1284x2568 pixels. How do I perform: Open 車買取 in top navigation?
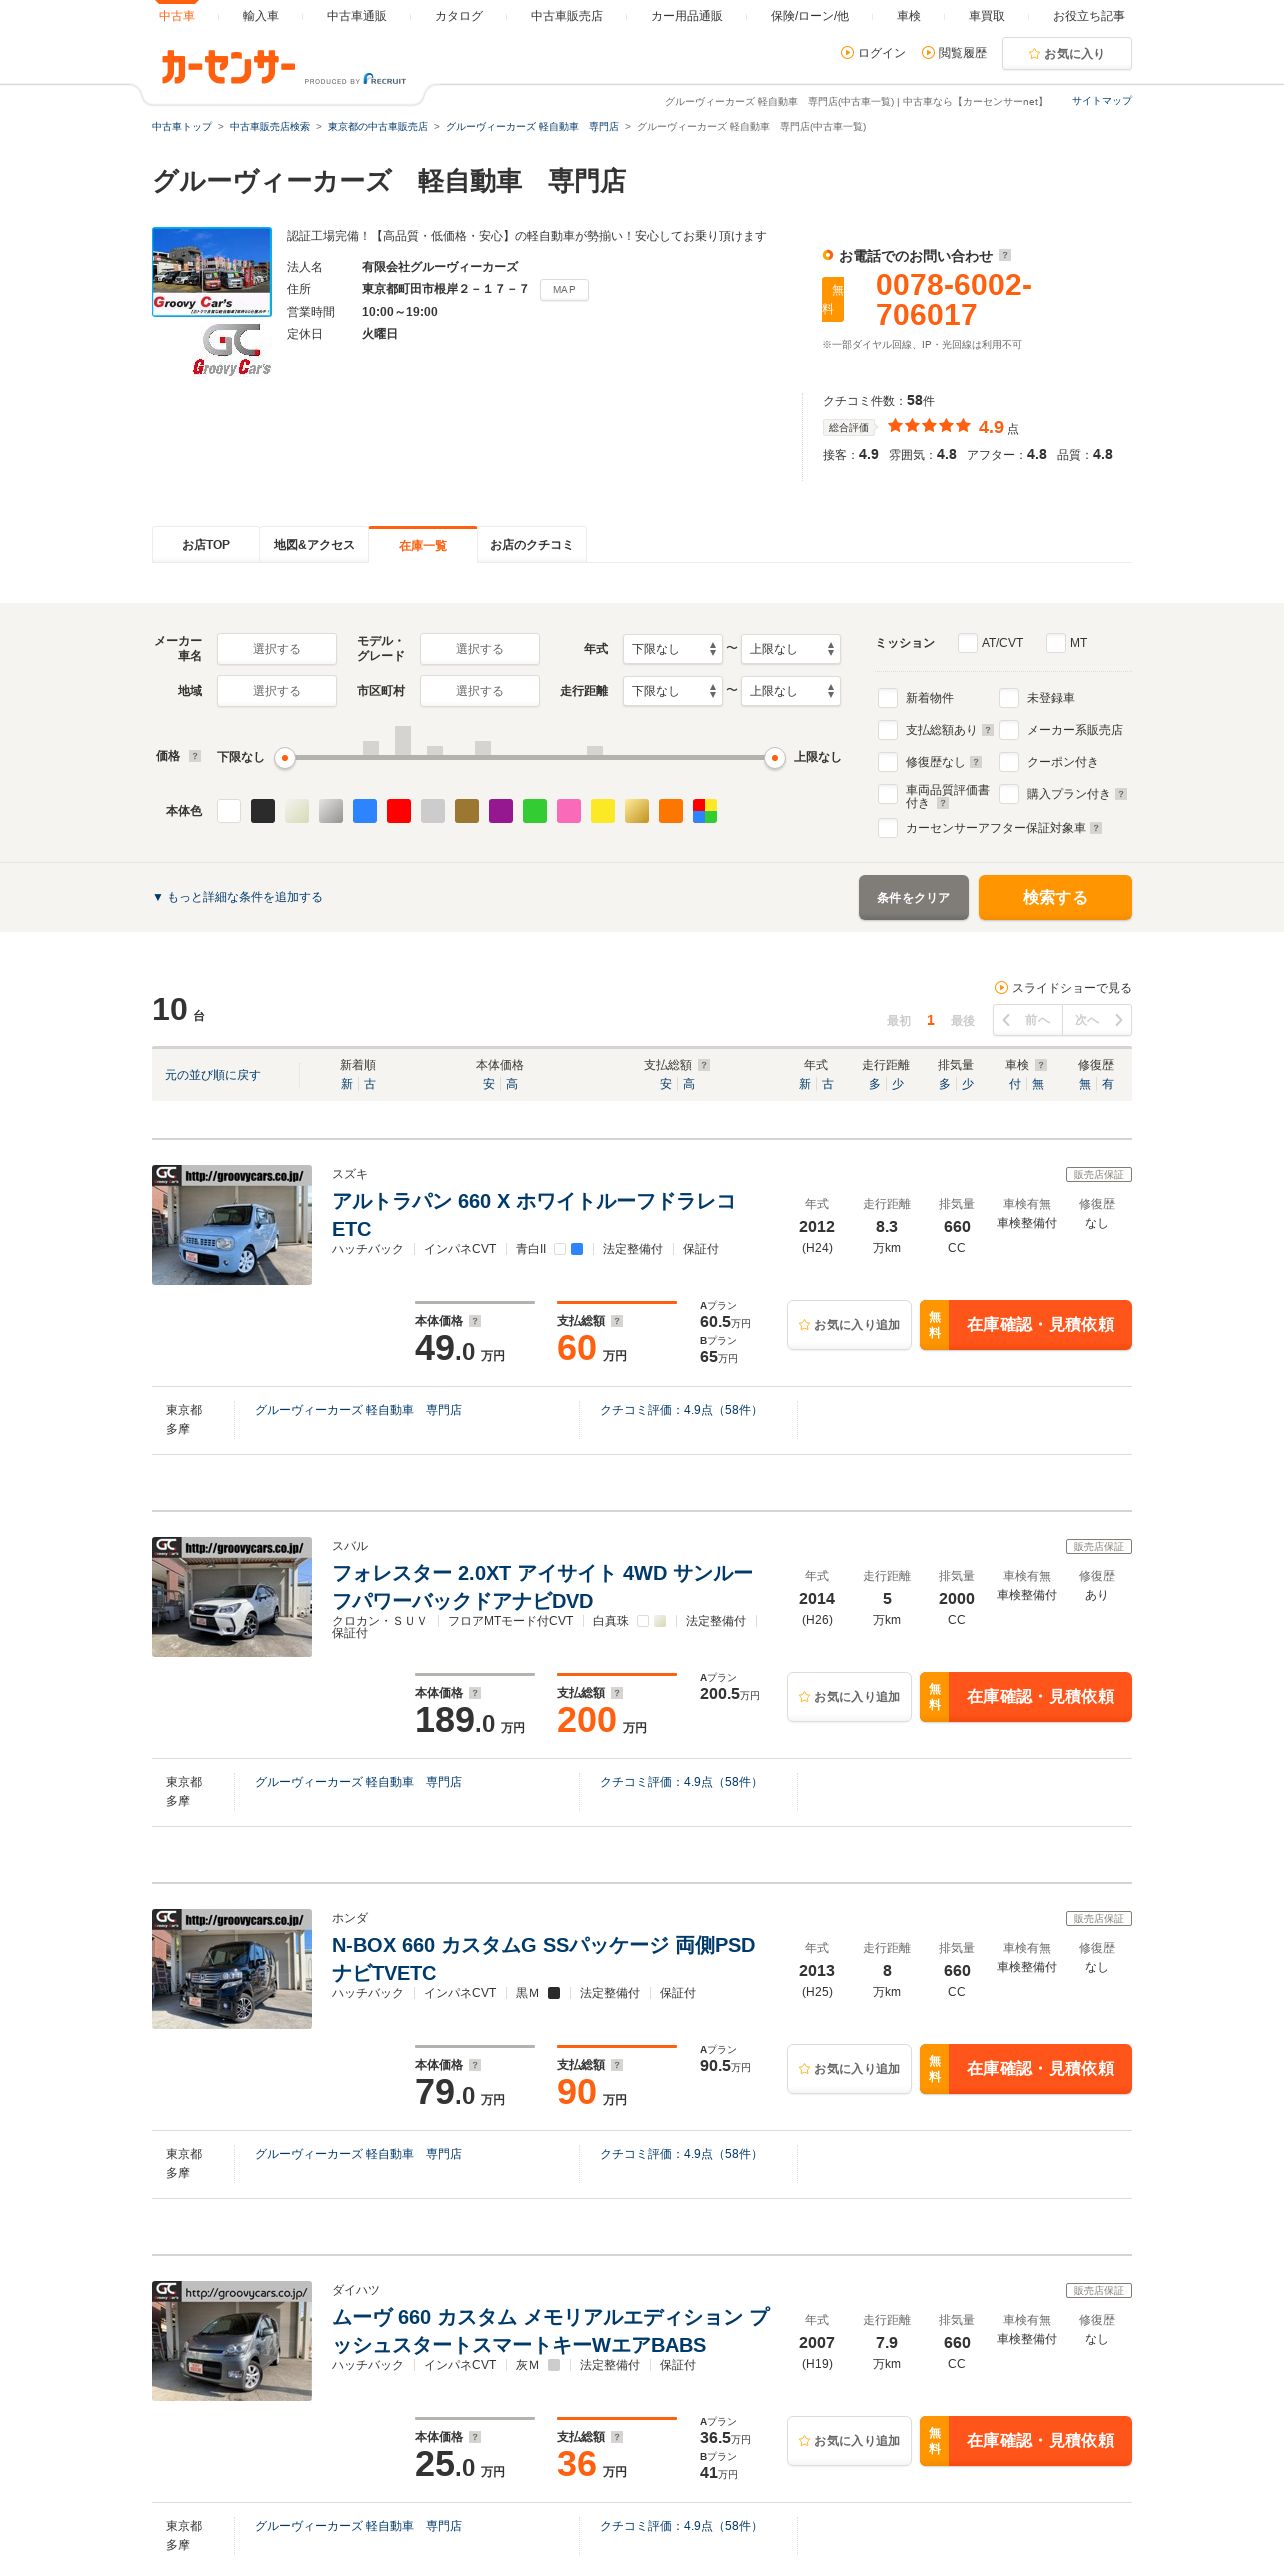[x=987, y=16]
